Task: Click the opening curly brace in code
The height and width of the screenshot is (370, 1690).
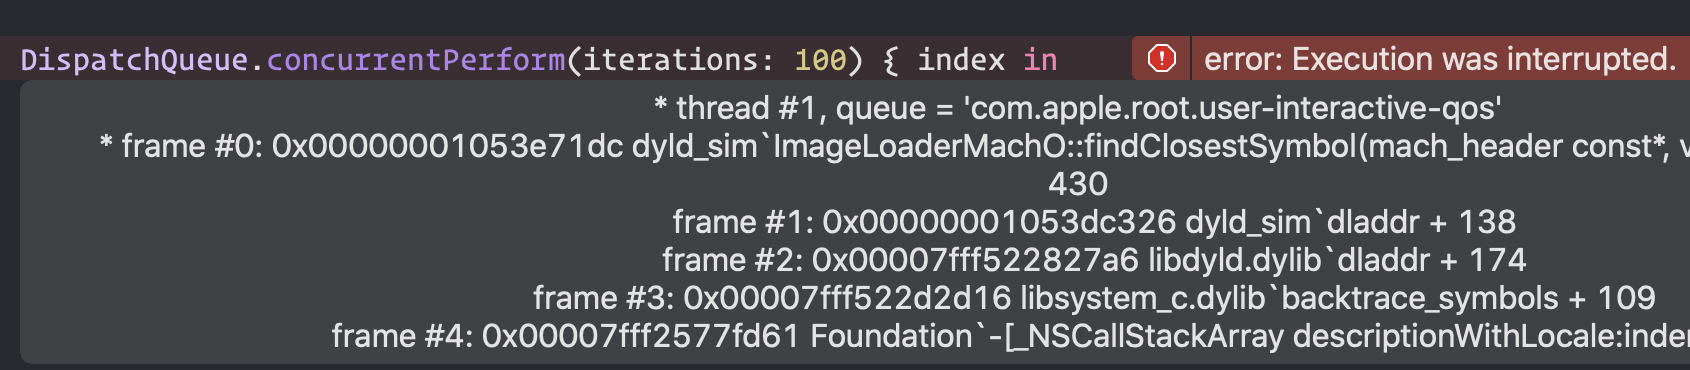Action: 890,60
